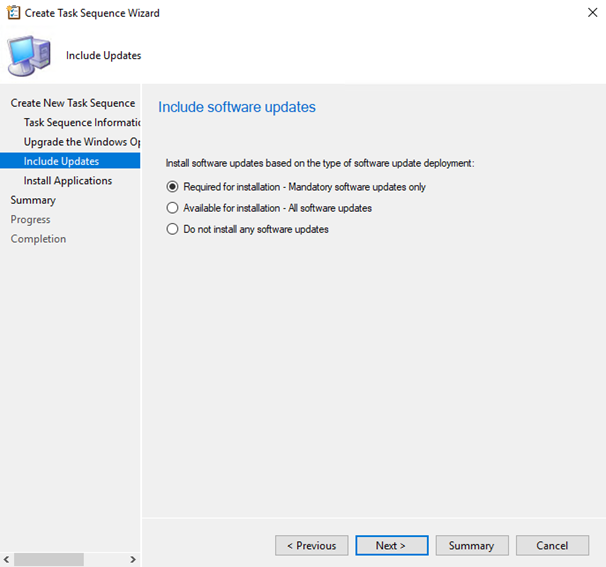
Task: Open the Create New Task Sequence step
Action: click(x=73, y=103)
